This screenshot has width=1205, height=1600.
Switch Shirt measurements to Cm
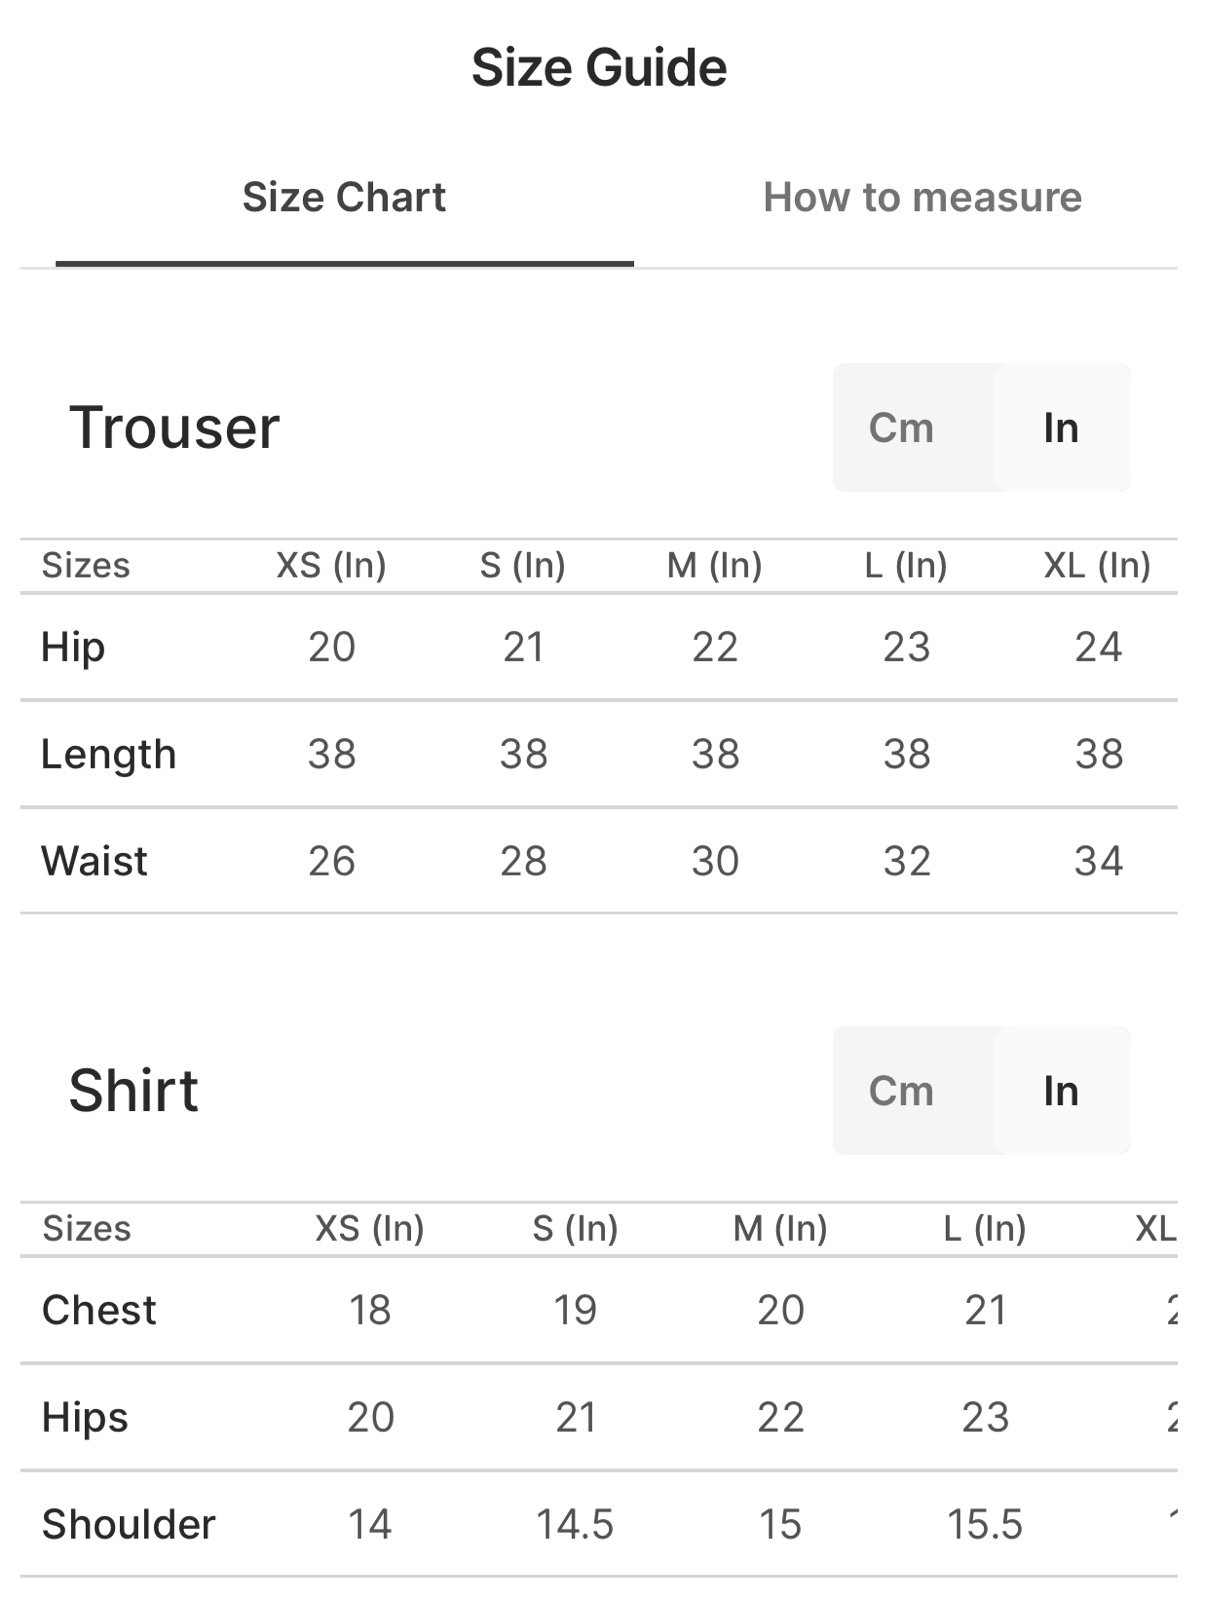pyautogui.click(x=901, y=1091)
